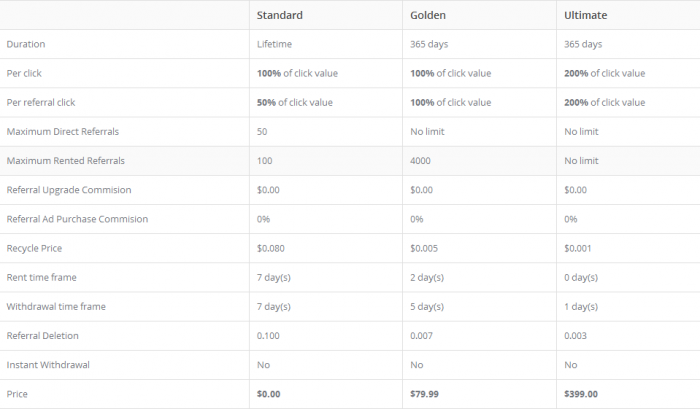The height and width of the screenshot is (409, 700).
Task: Select Lifetime duration cell under Standard
Action: (274, 44)
